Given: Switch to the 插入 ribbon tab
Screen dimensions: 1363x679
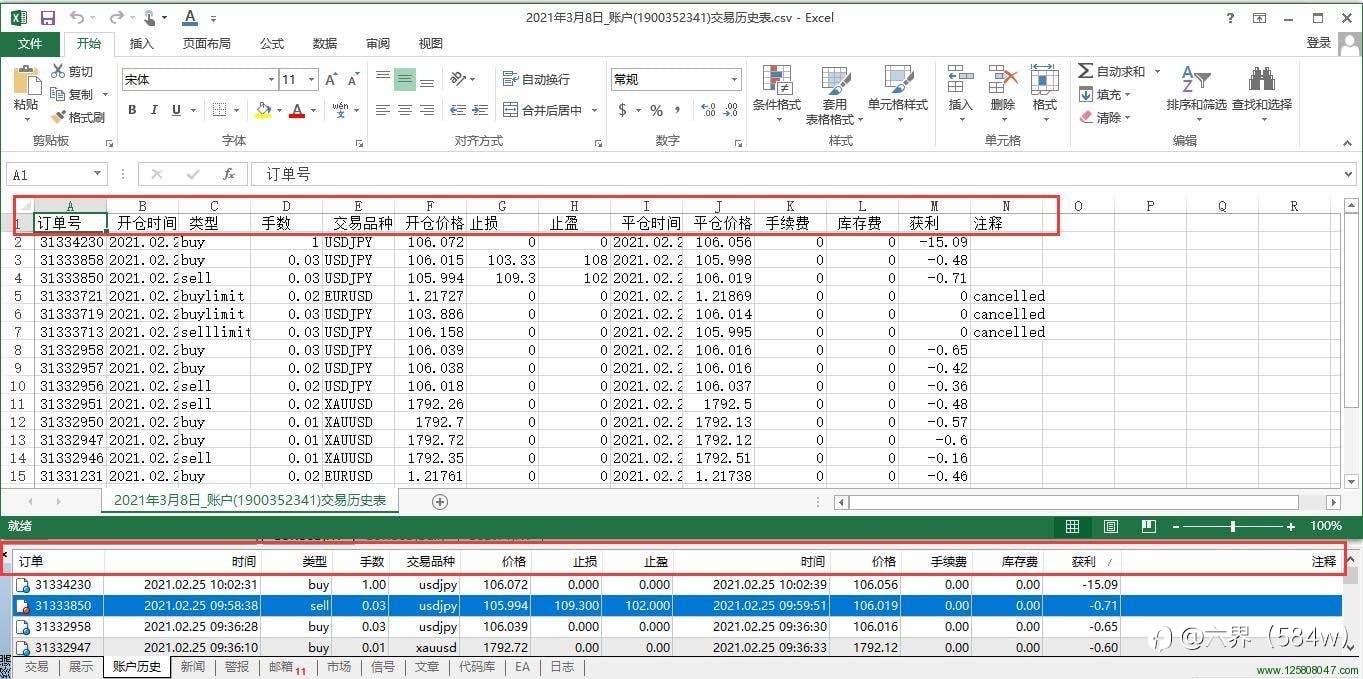Looking at the screenshot, I should pos(141,43).
